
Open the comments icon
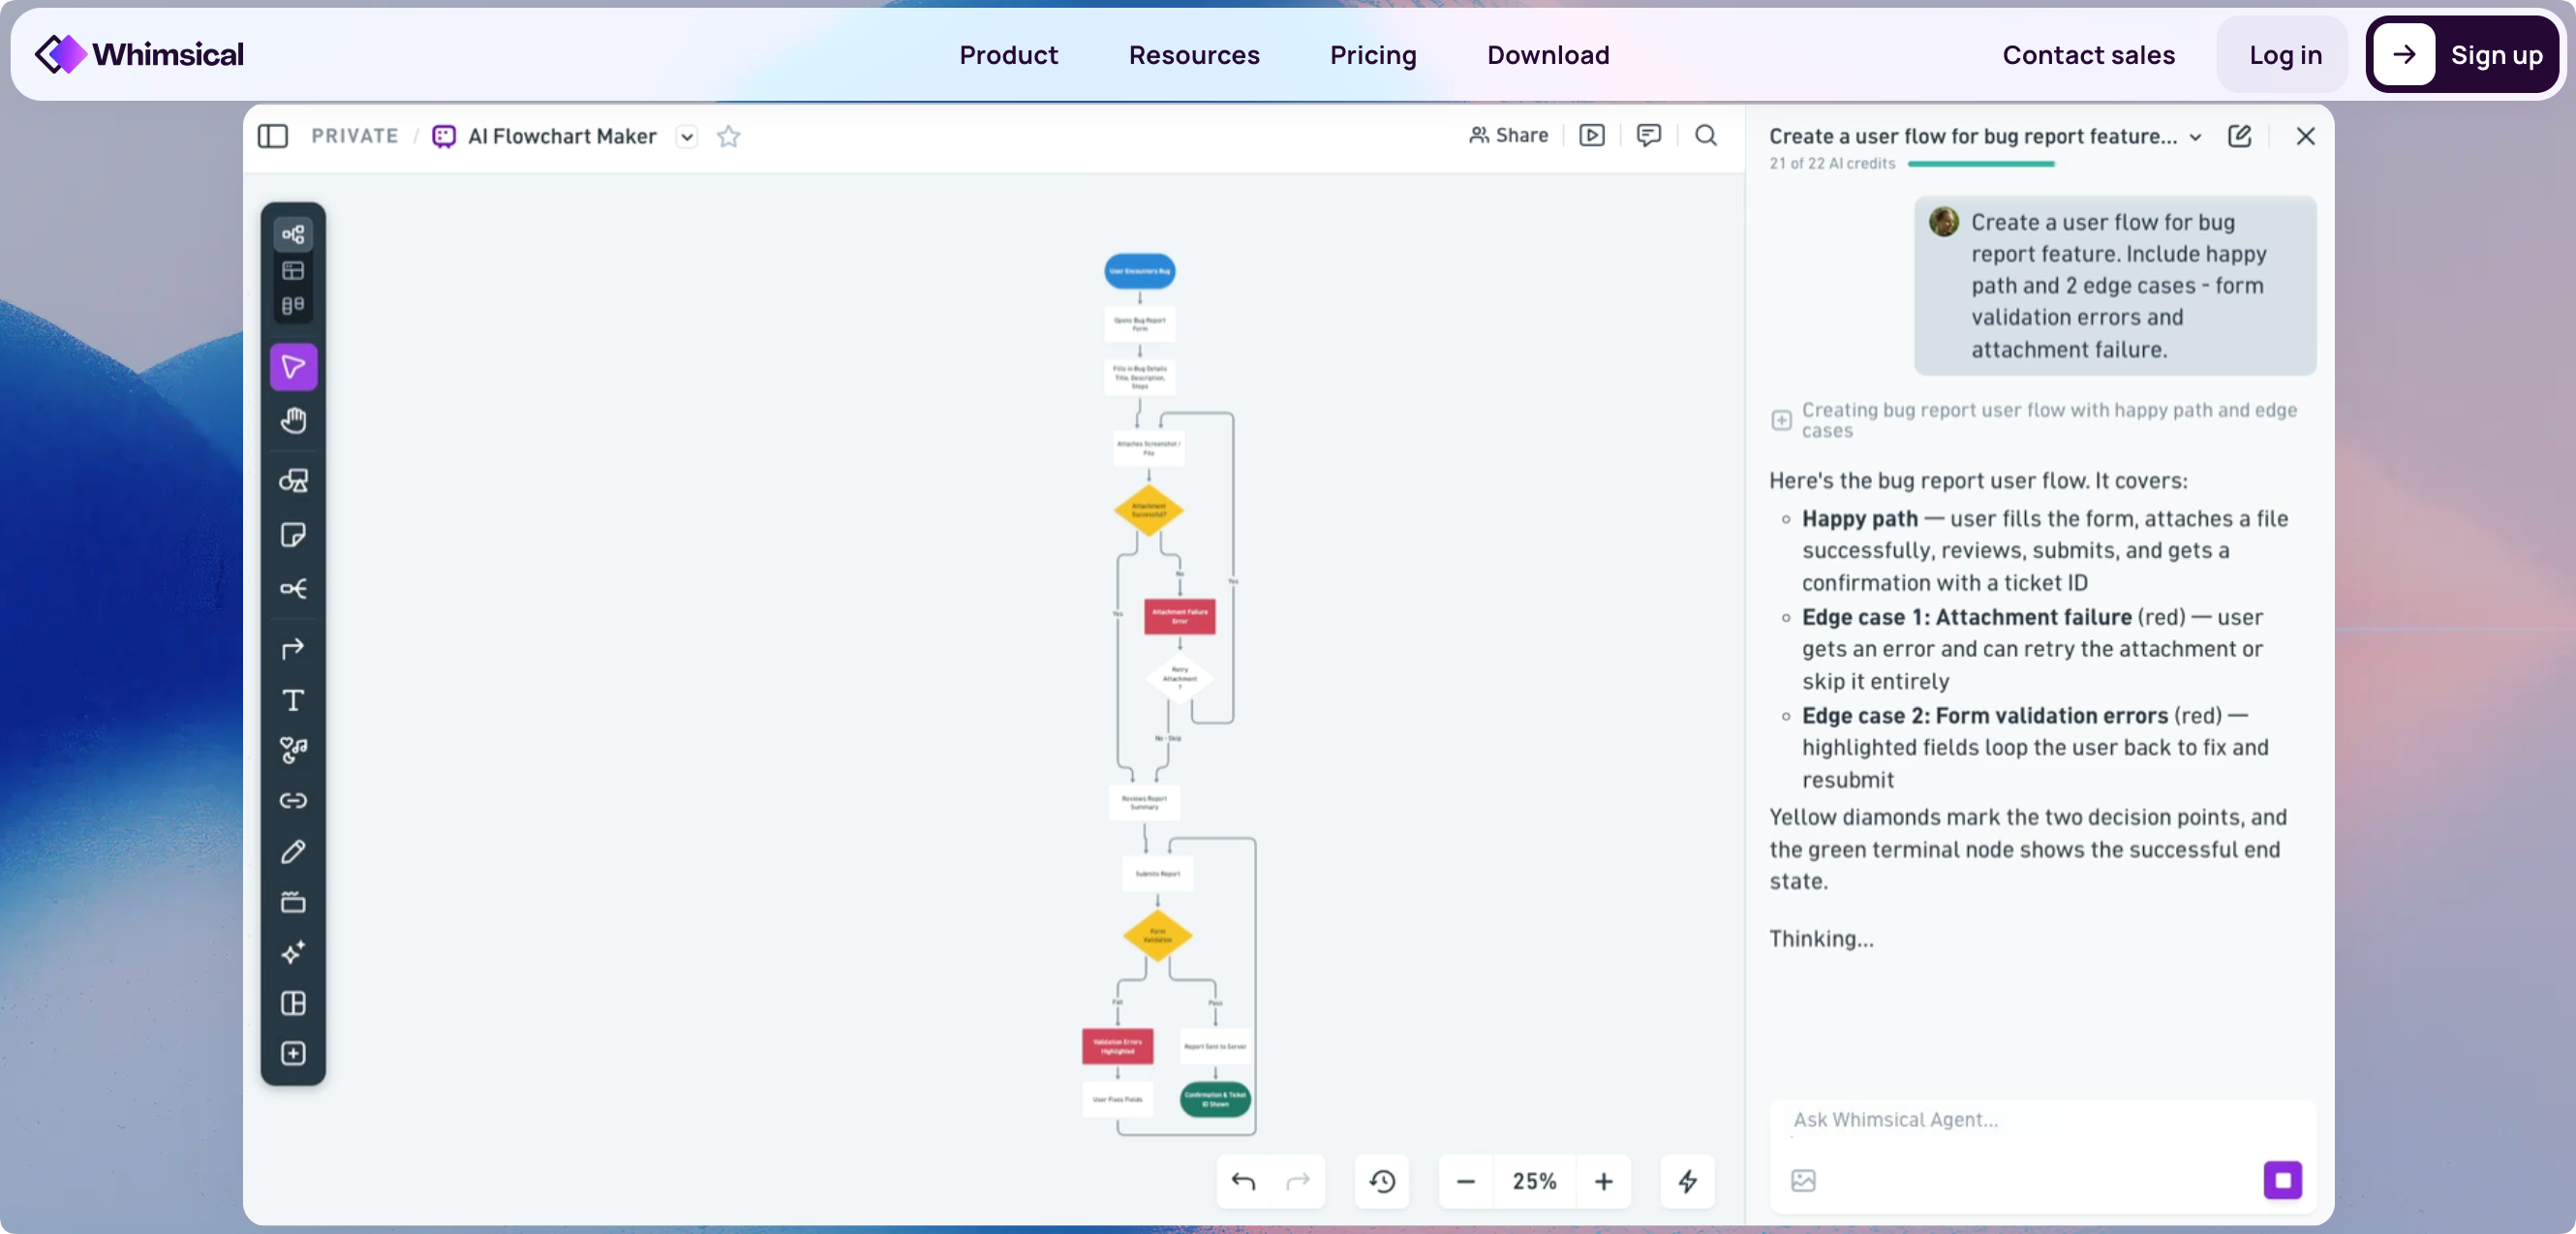pyautogui.click(x=1649, y=135)
